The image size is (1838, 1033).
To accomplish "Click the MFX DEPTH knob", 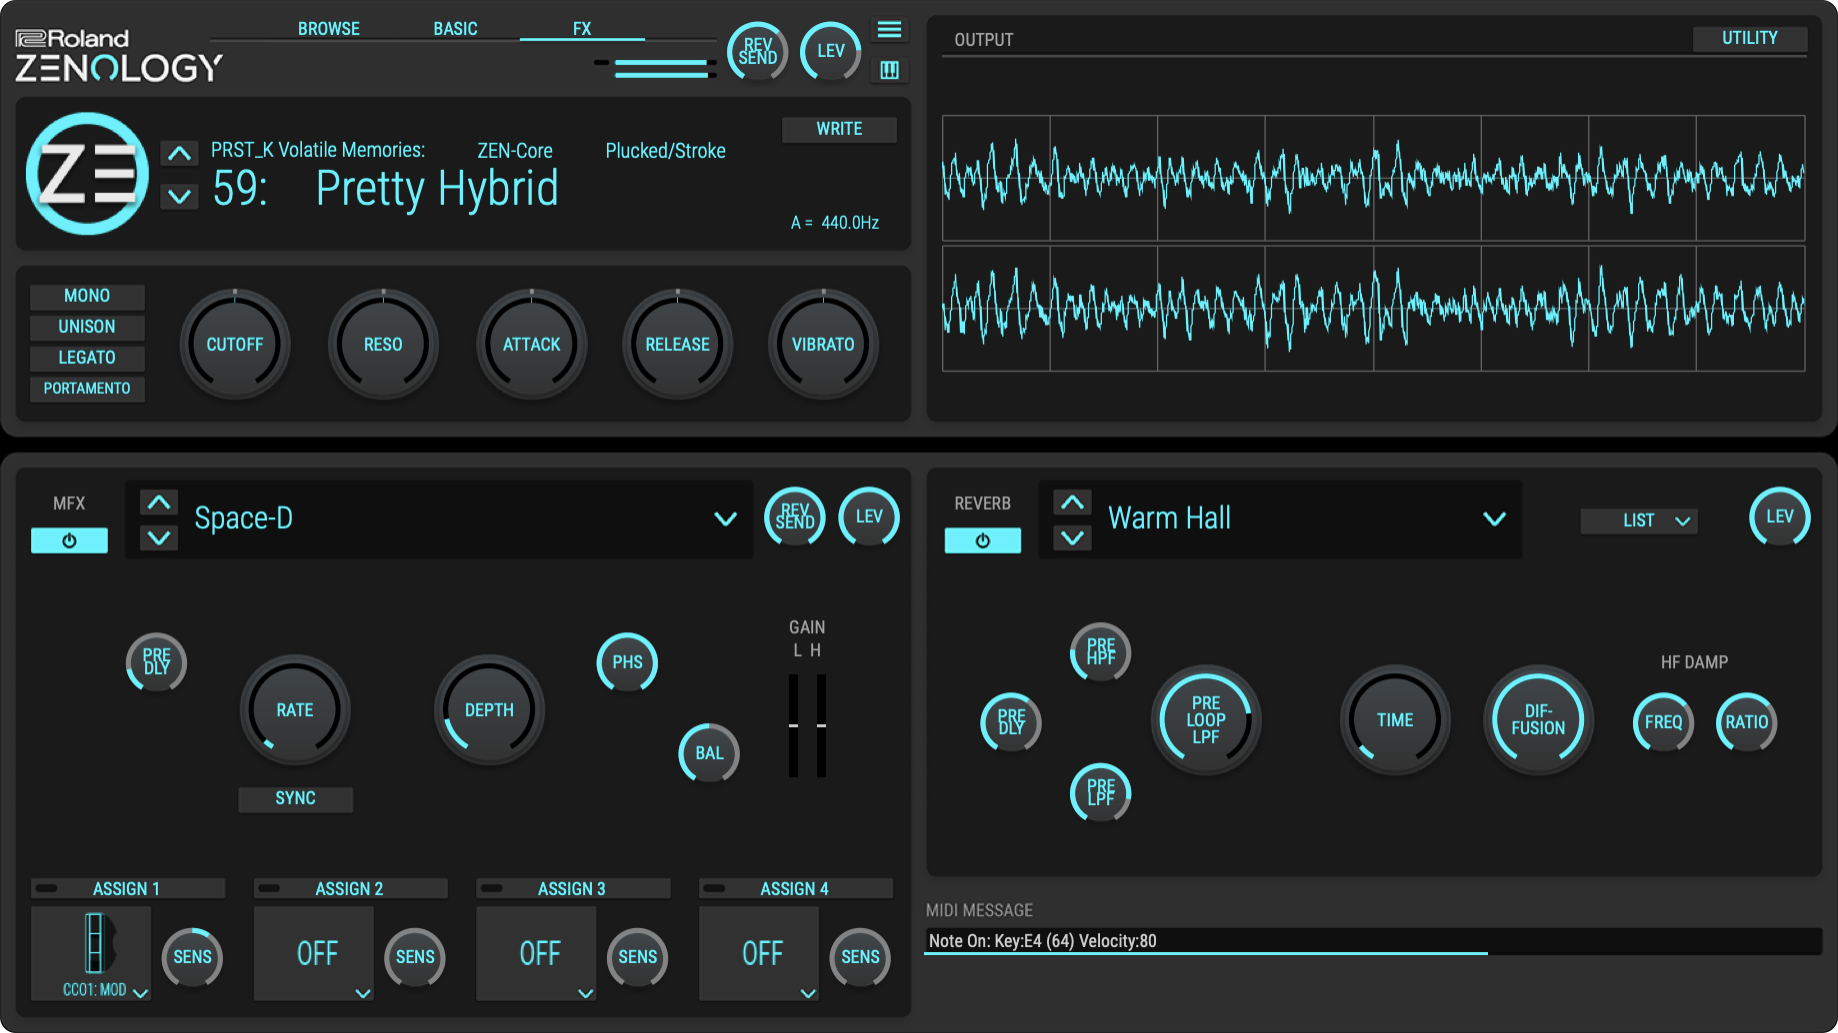I will click(489, 710).
